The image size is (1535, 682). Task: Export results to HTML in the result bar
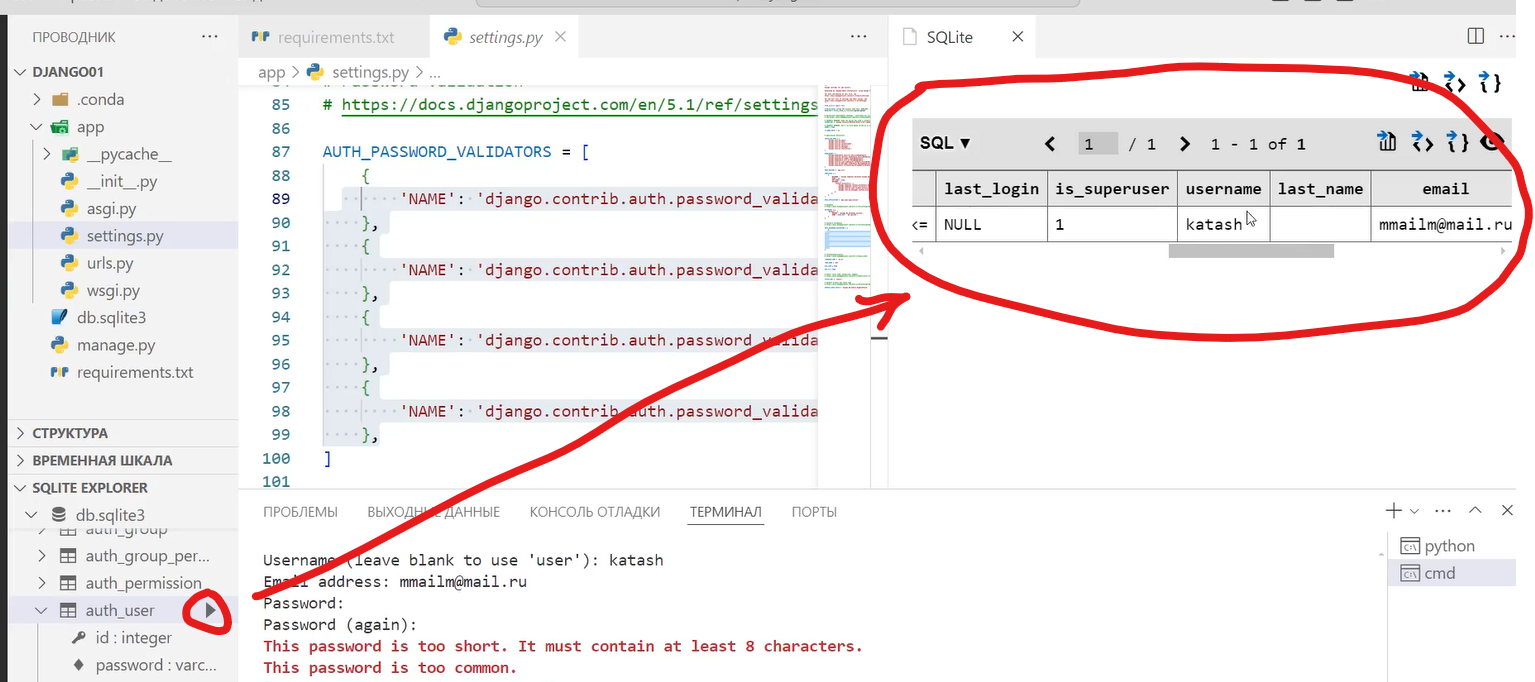pos(1422,143)
